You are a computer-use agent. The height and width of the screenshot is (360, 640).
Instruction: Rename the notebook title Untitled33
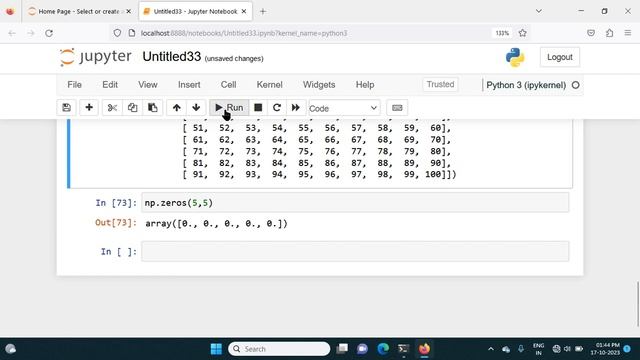(171, 57)
